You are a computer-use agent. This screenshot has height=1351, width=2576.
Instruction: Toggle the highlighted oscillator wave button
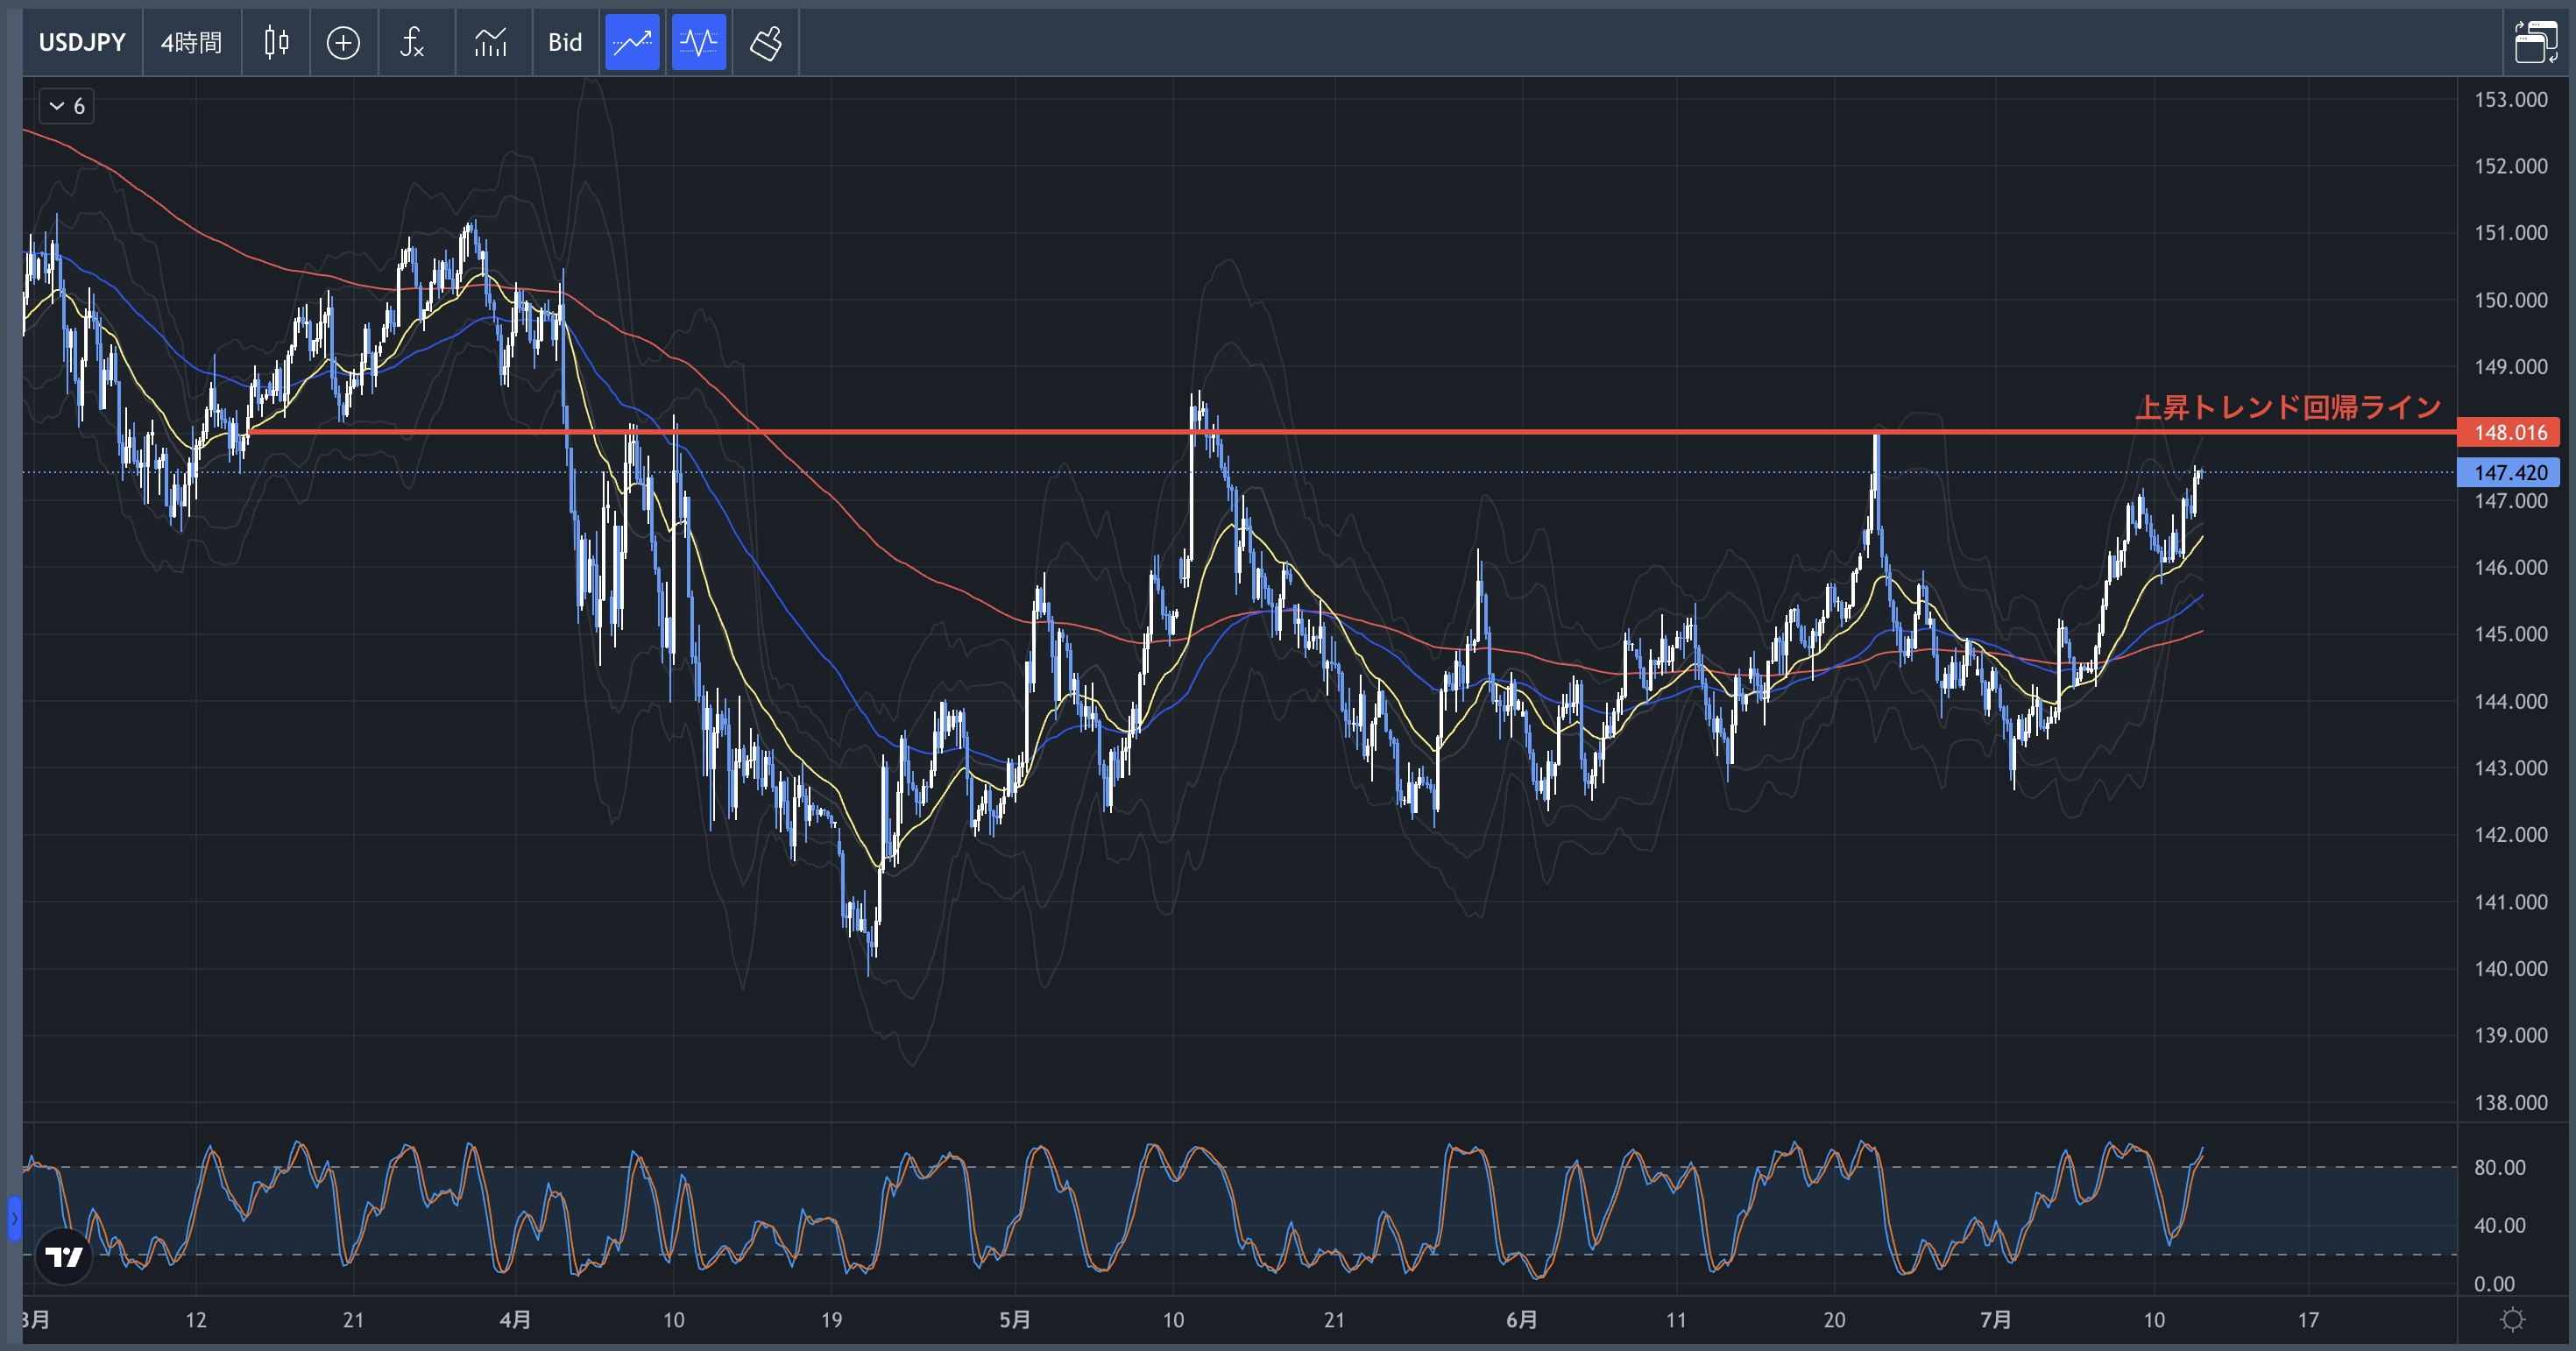pos(699,43)
